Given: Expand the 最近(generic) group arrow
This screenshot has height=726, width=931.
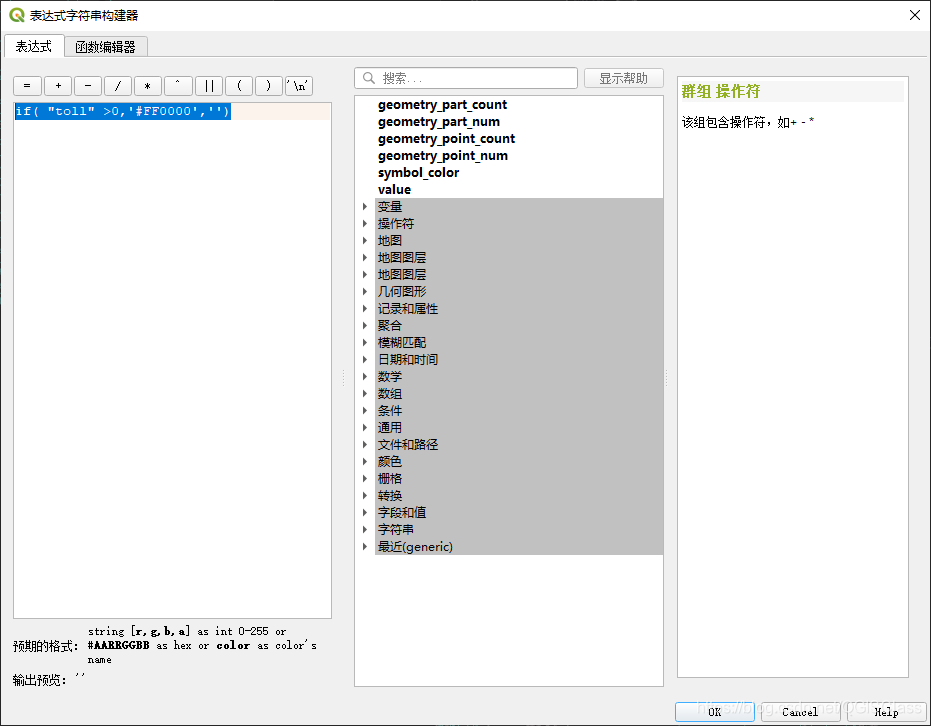Looking at the screenshot, I should tap(365, 547).
